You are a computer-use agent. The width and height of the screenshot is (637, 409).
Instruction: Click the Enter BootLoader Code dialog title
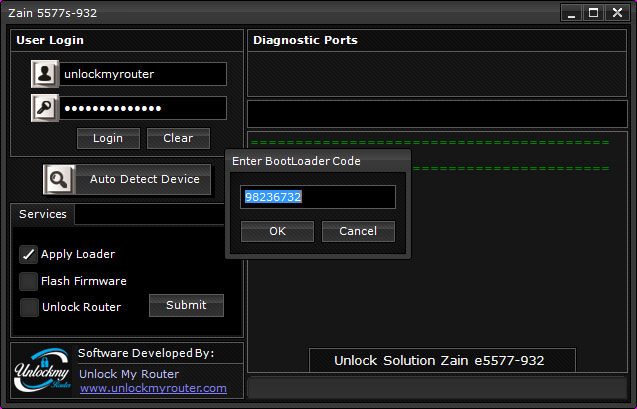296,161
